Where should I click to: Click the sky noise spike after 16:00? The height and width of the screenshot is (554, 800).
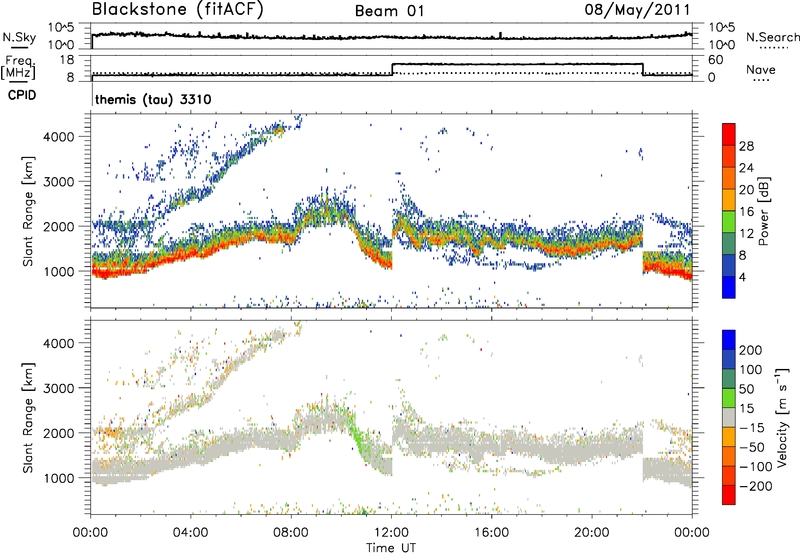[x=501, y=35]
